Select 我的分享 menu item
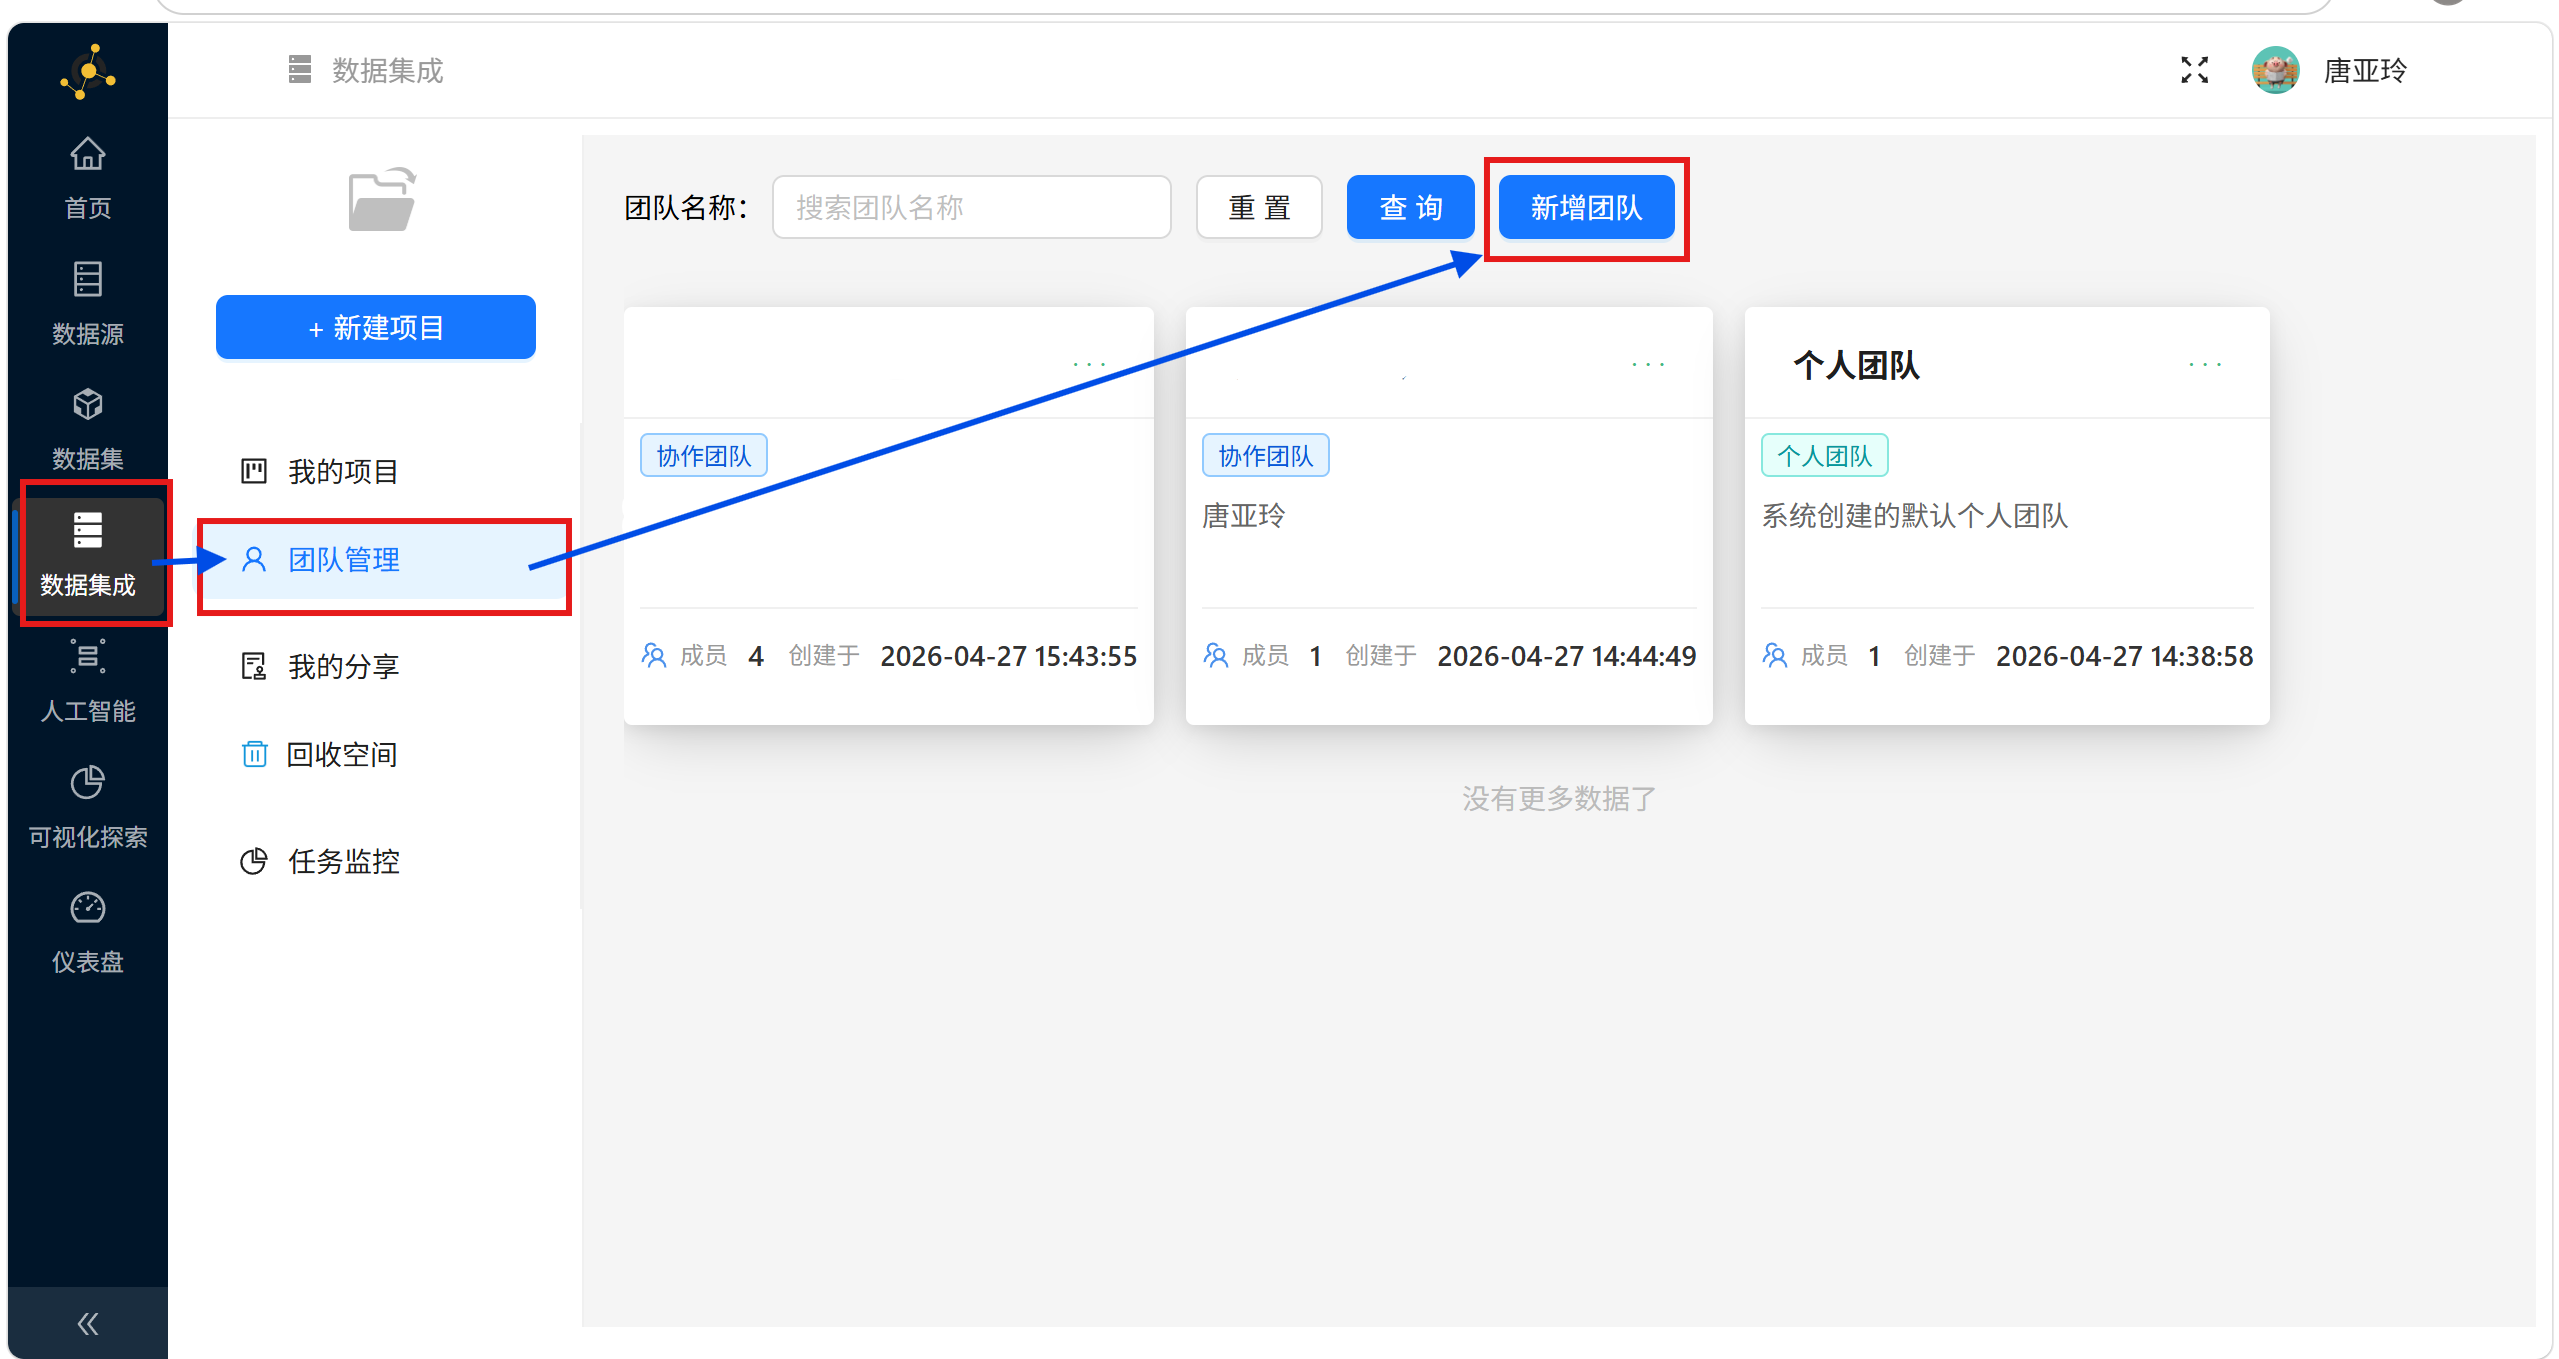Screen dimensions: 2559x1359 pos(343,666)
